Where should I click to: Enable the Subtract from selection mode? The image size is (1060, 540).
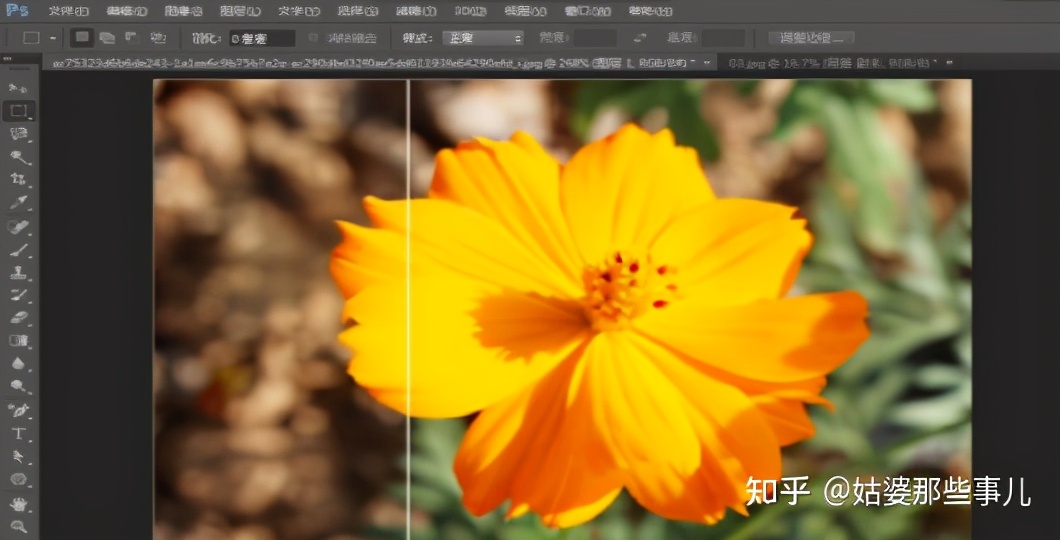tap(131, 38)
